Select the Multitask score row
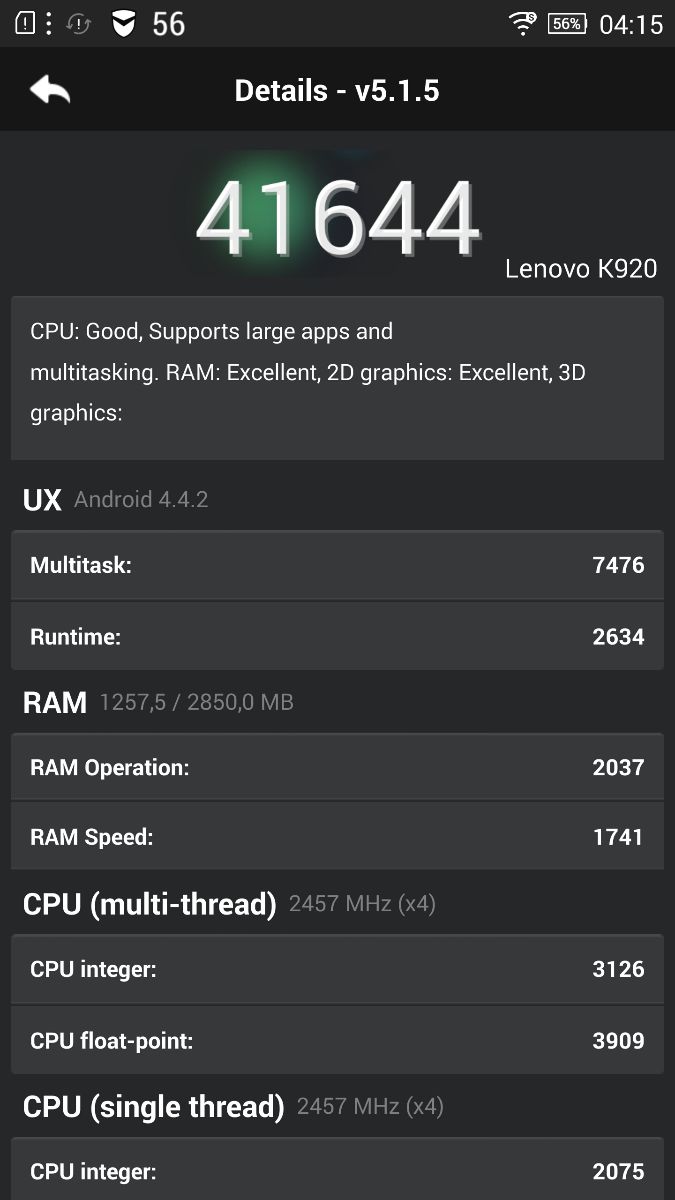The image size is (675, 1200). click(337, 565)
